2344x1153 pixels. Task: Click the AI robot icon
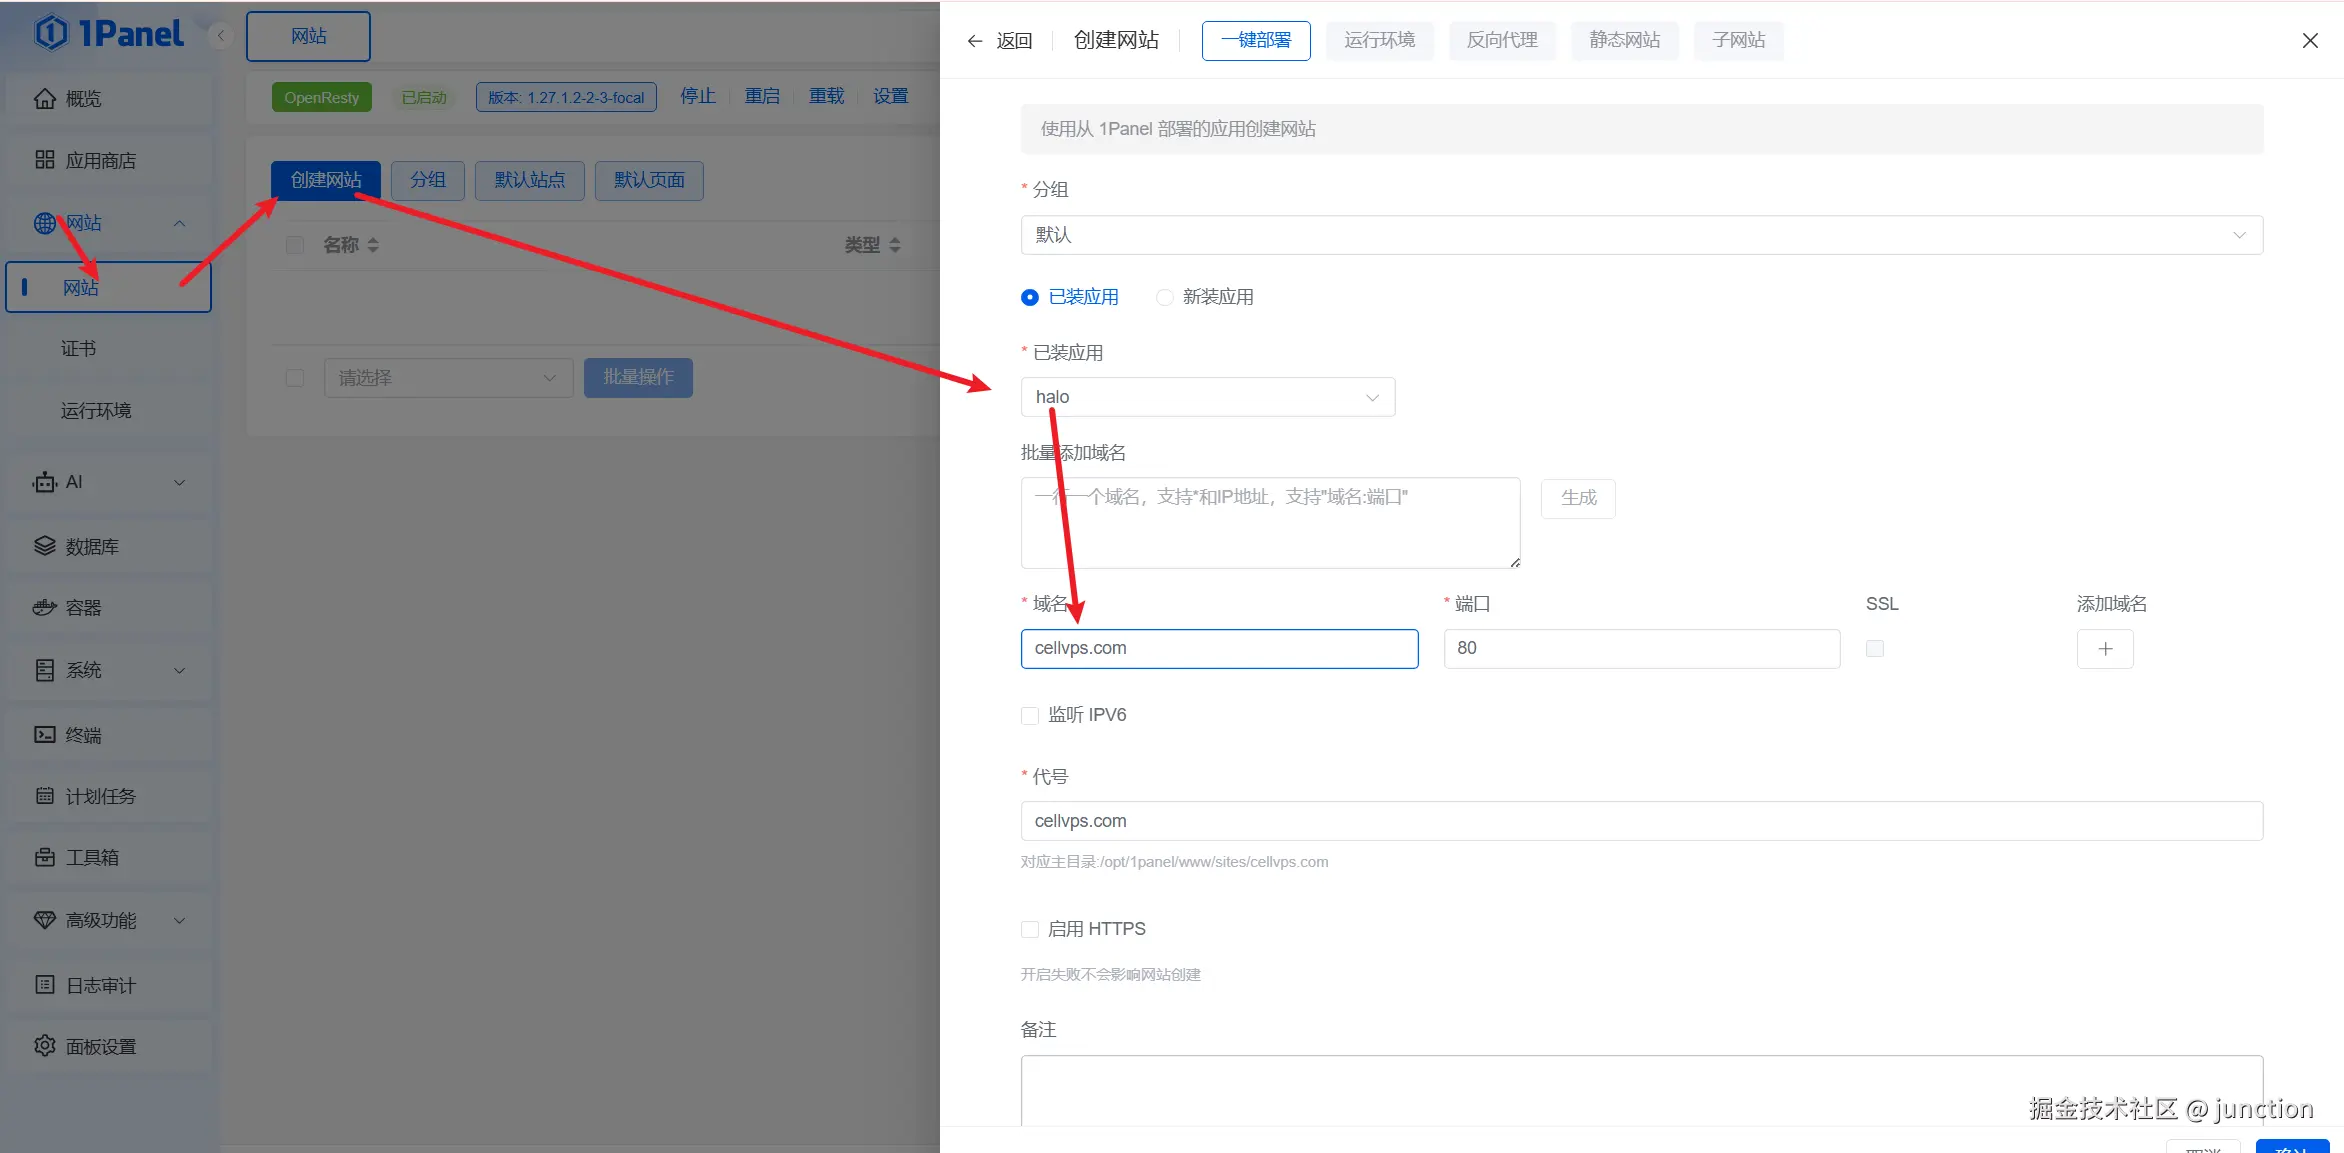coord(45,483)
